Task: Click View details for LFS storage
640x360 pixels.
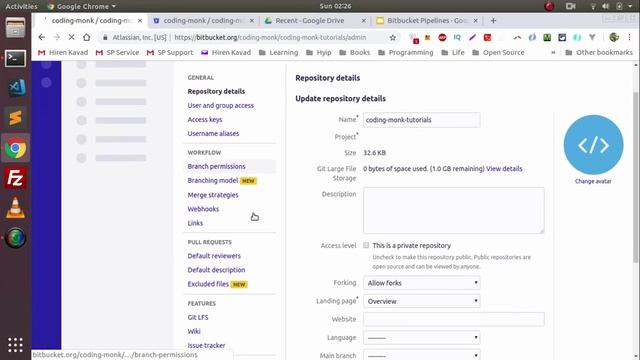Action: 504,169
